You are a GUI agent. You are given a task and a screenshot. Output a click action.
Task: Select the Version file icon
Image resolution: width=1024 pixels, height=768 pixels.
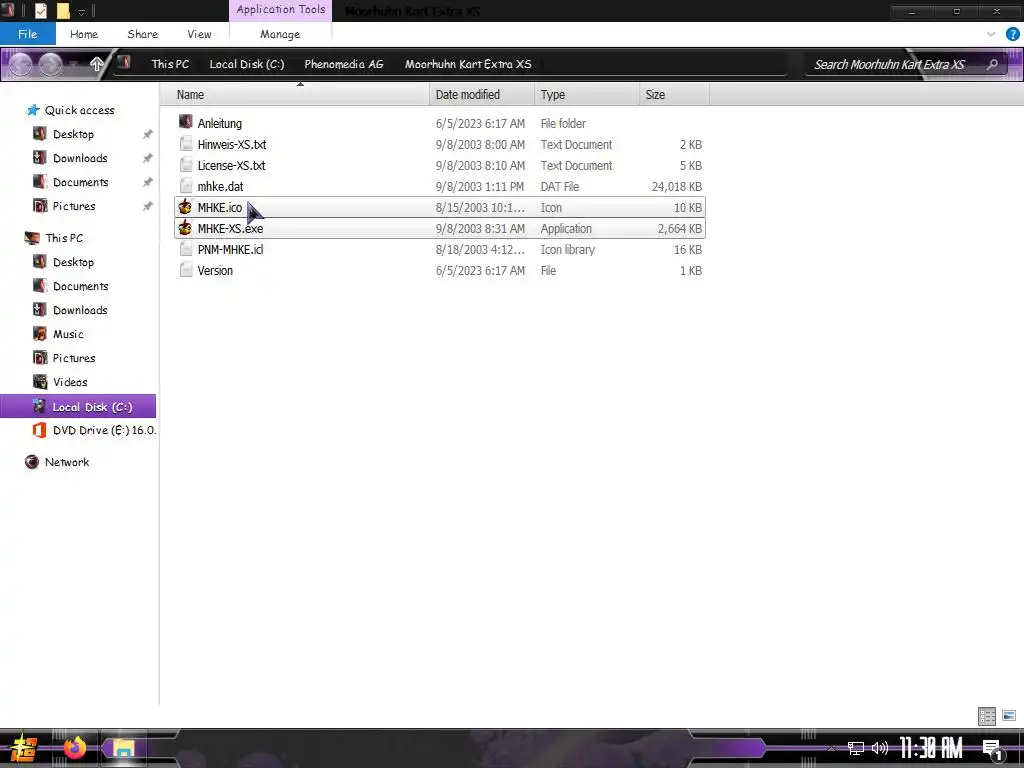coord(186,270)
